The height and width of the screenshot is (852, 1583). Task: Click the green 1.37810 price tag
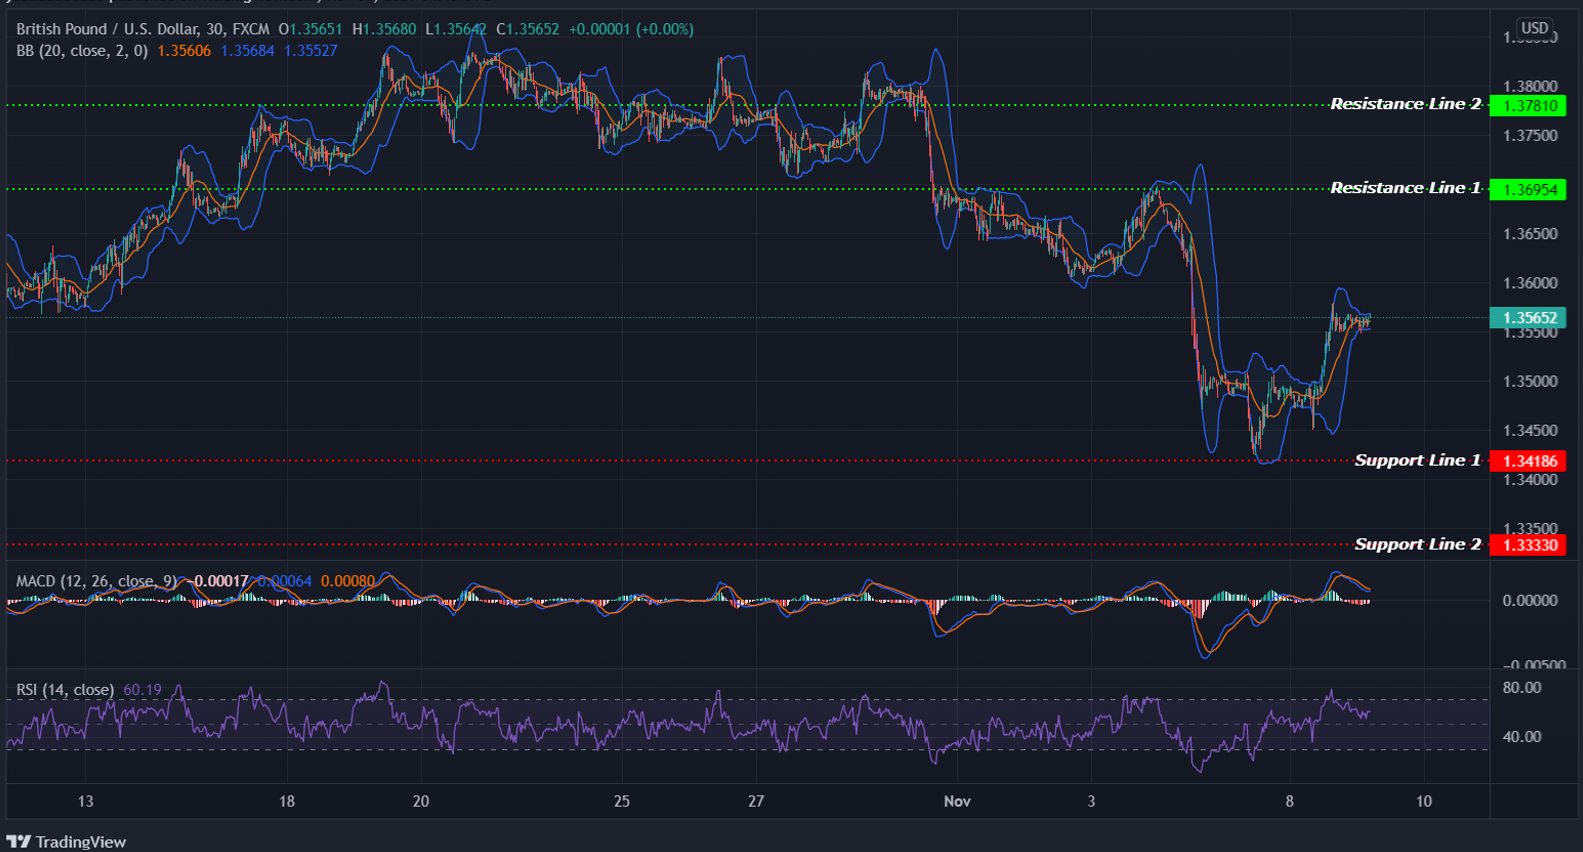(1527, 106)
